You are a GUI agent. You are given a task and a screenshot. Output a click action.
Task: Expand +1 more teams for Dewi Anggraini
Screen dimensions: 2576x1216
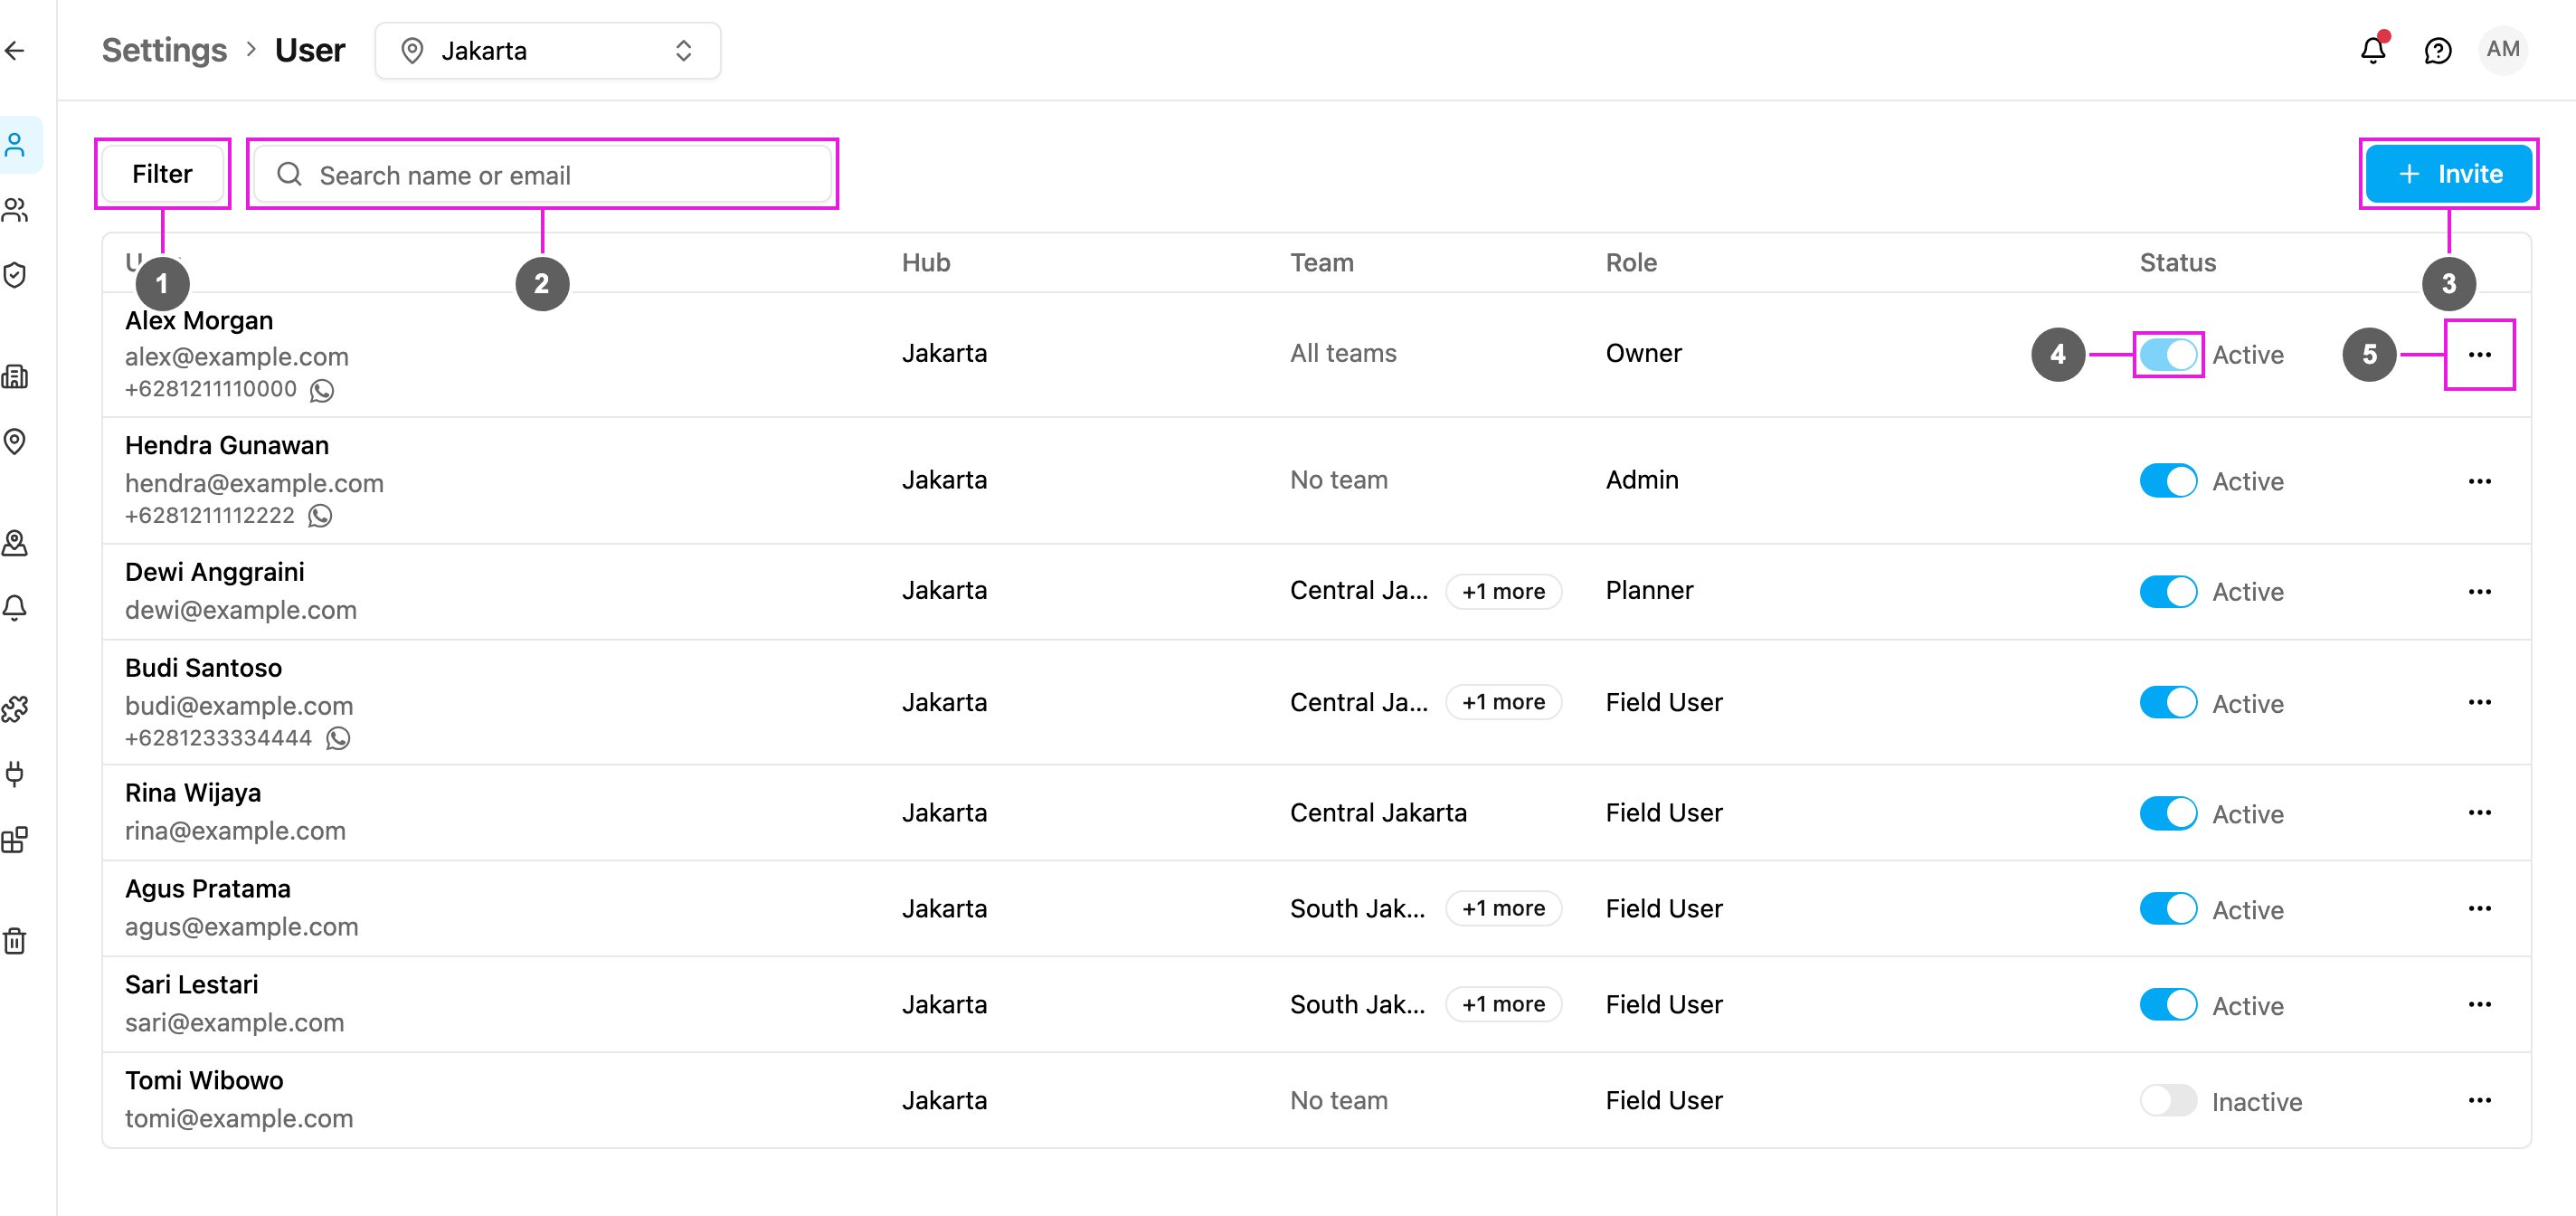(1503, 591)
